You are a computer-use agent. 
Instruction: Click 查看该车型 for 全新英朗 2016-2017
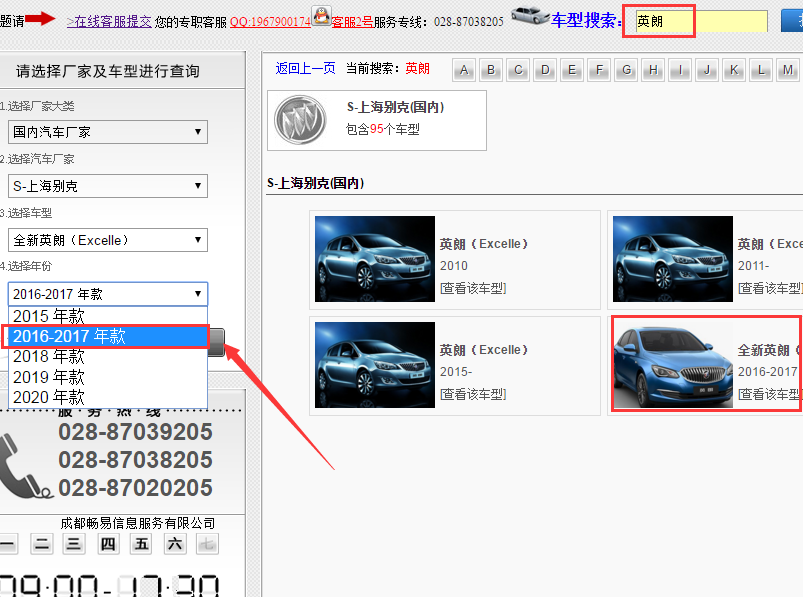click(x=770, y=394)
